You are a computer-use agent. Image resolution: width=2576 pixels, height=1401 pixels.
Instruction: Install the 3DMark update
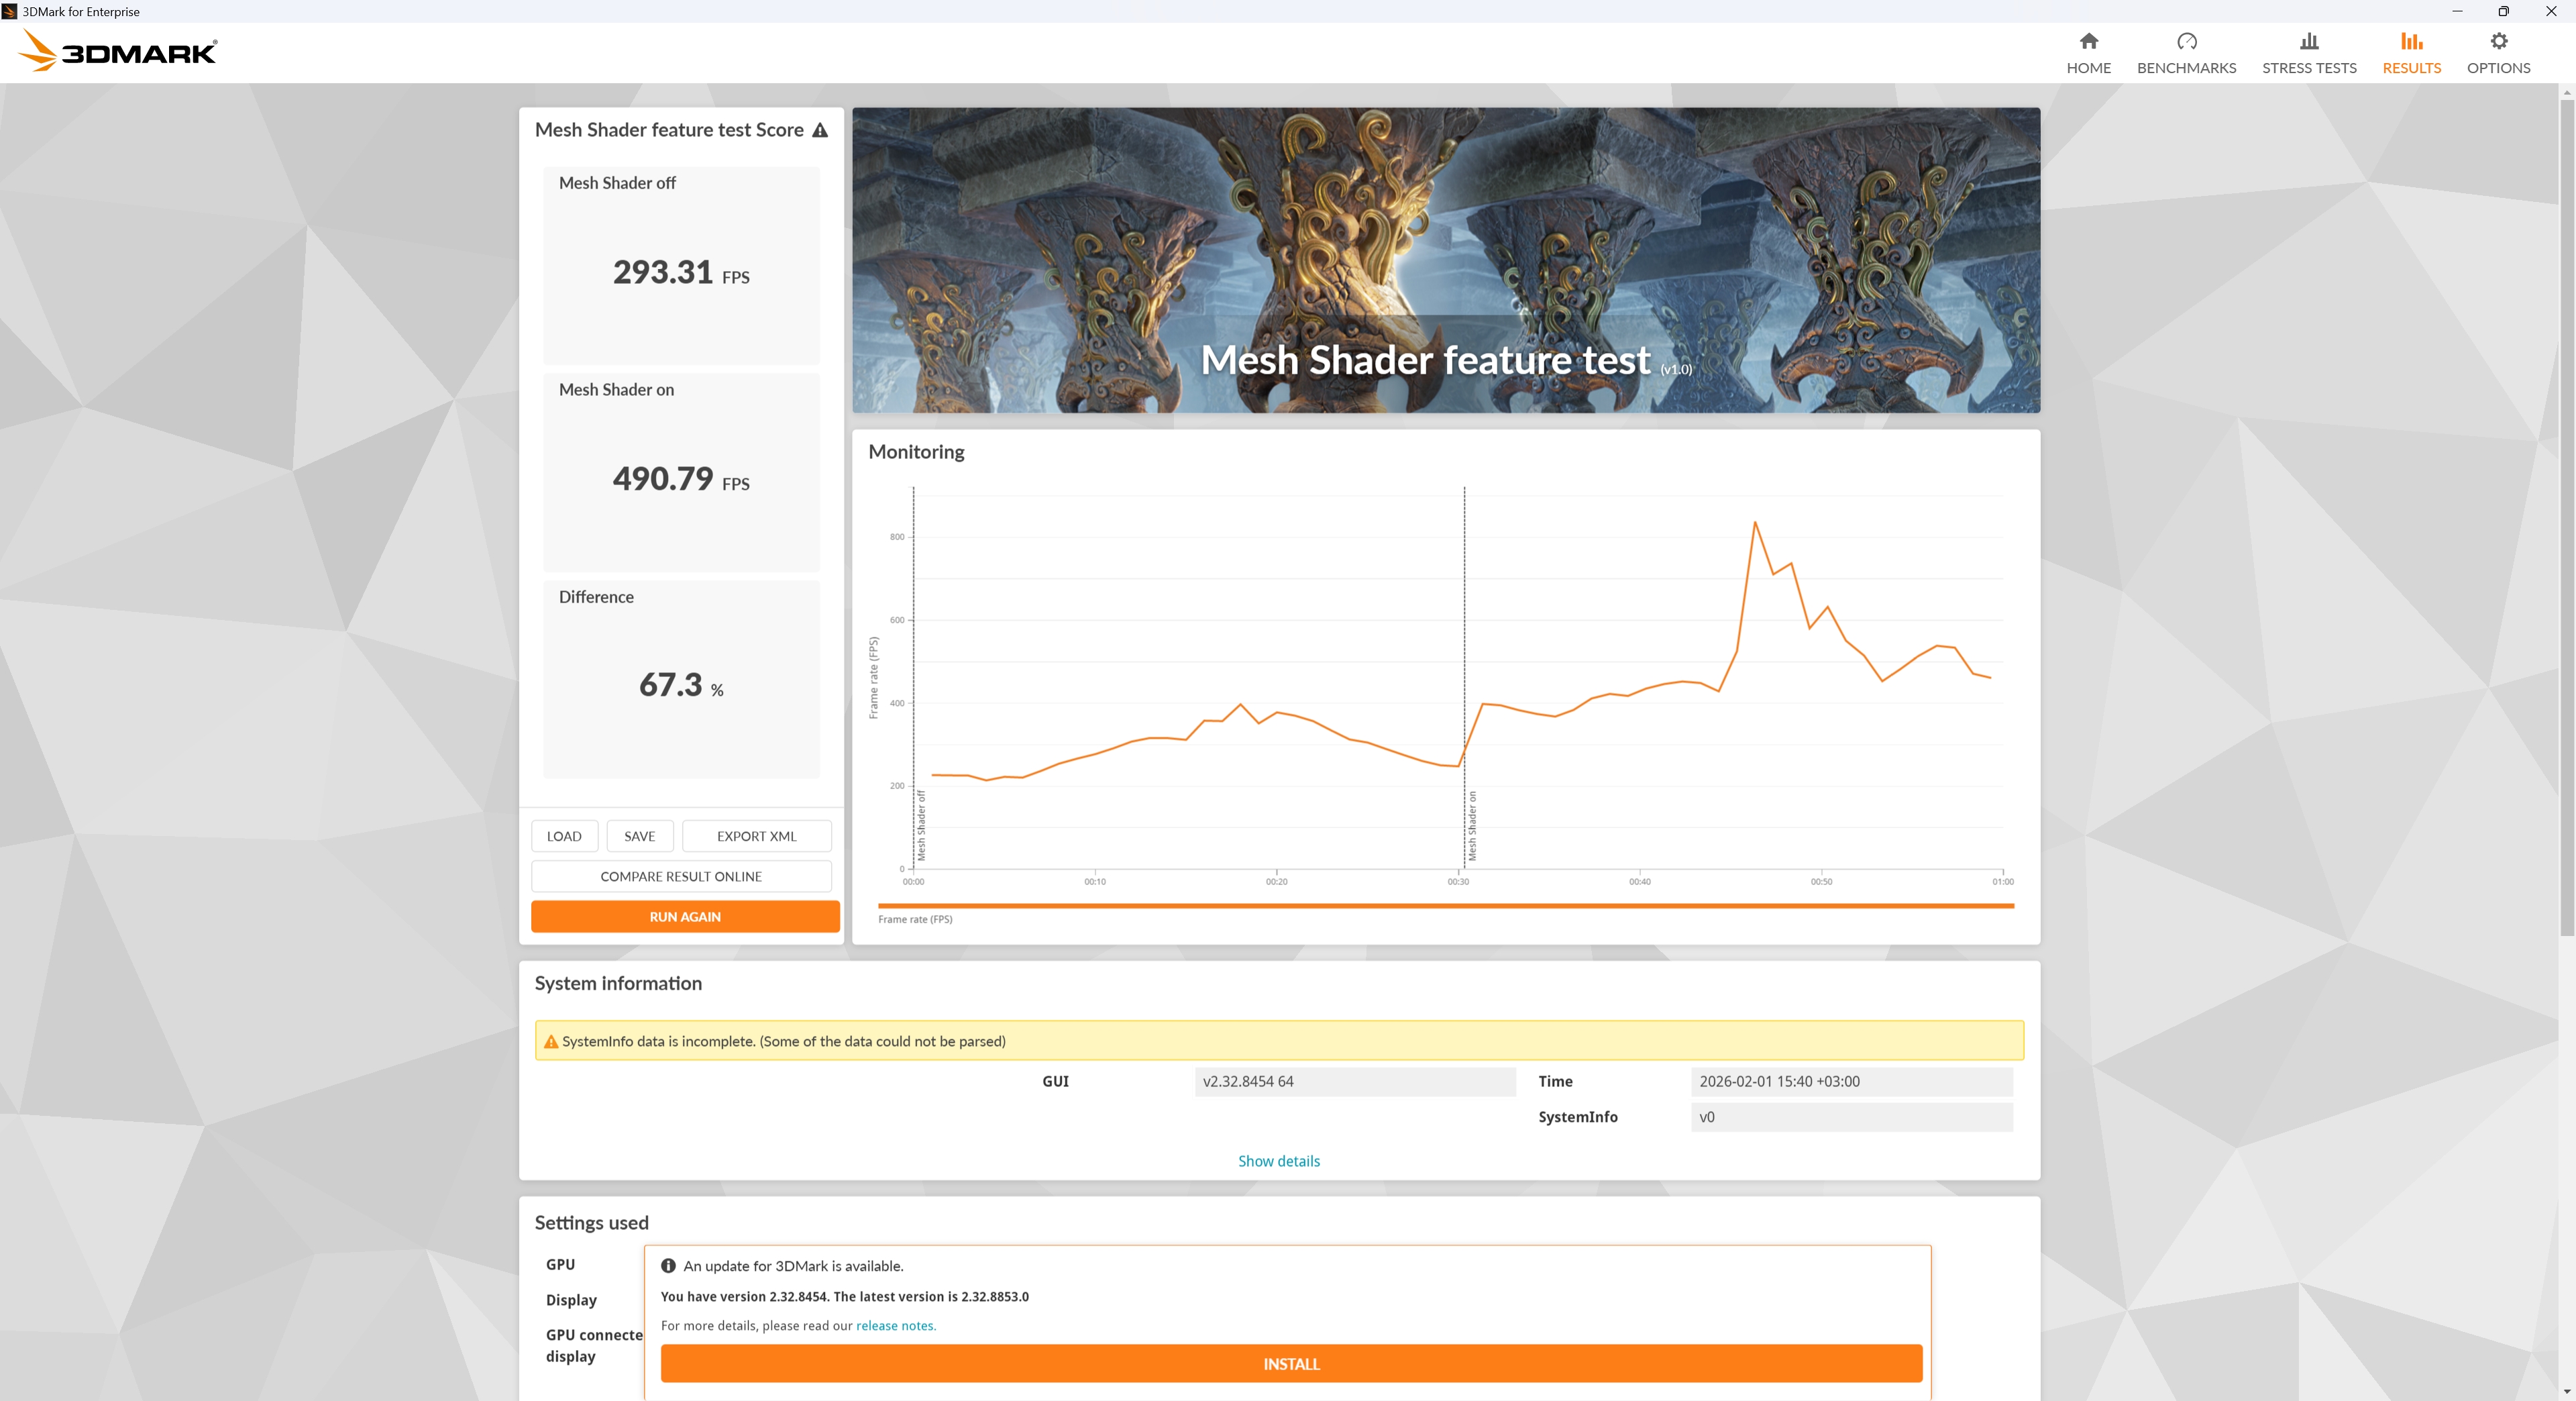pos(1290,1363)
